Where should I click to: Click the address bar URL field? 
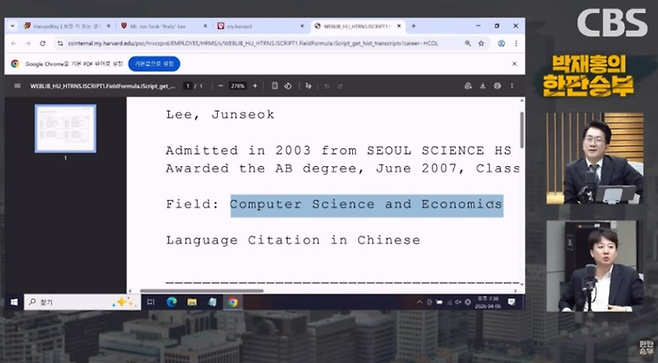(253, 43)
